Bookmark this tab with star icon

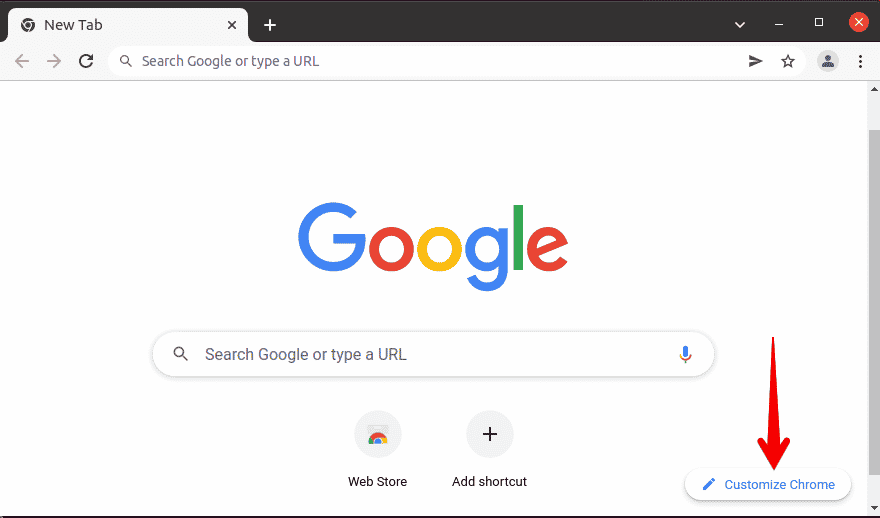tap(788, 61)
